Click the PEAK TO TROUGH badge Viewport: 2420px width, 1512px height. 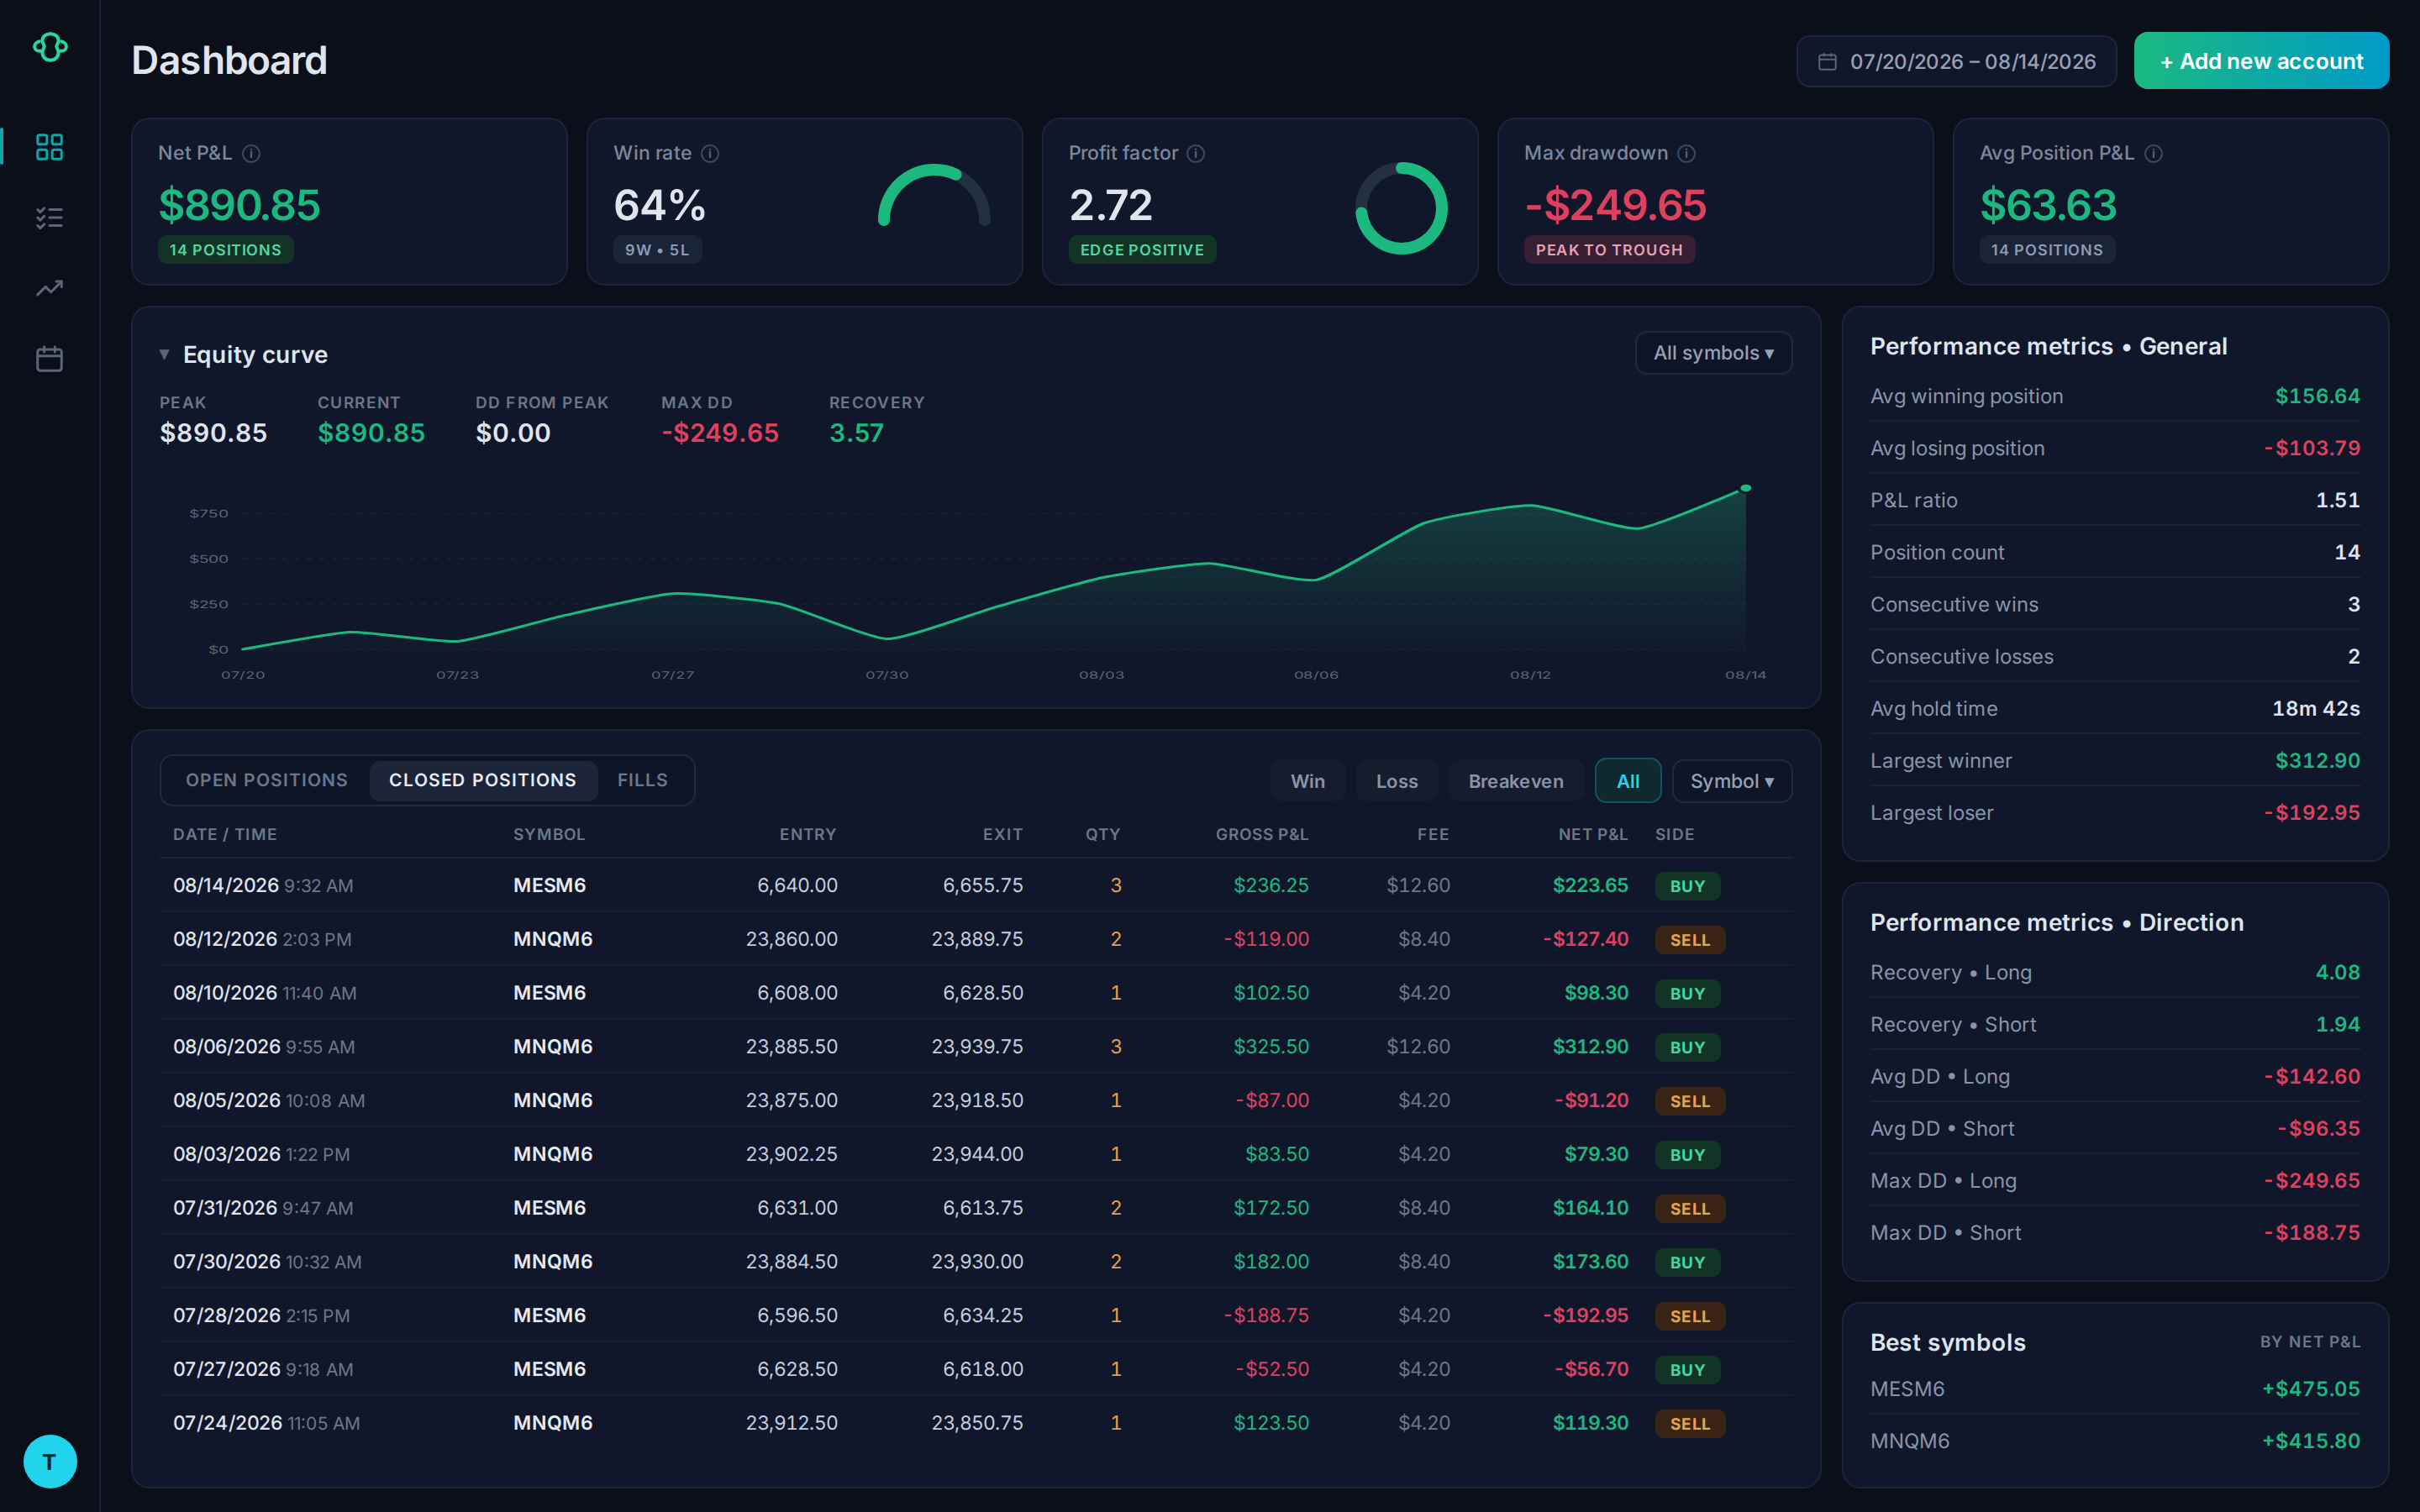[x=1608, y=250]
